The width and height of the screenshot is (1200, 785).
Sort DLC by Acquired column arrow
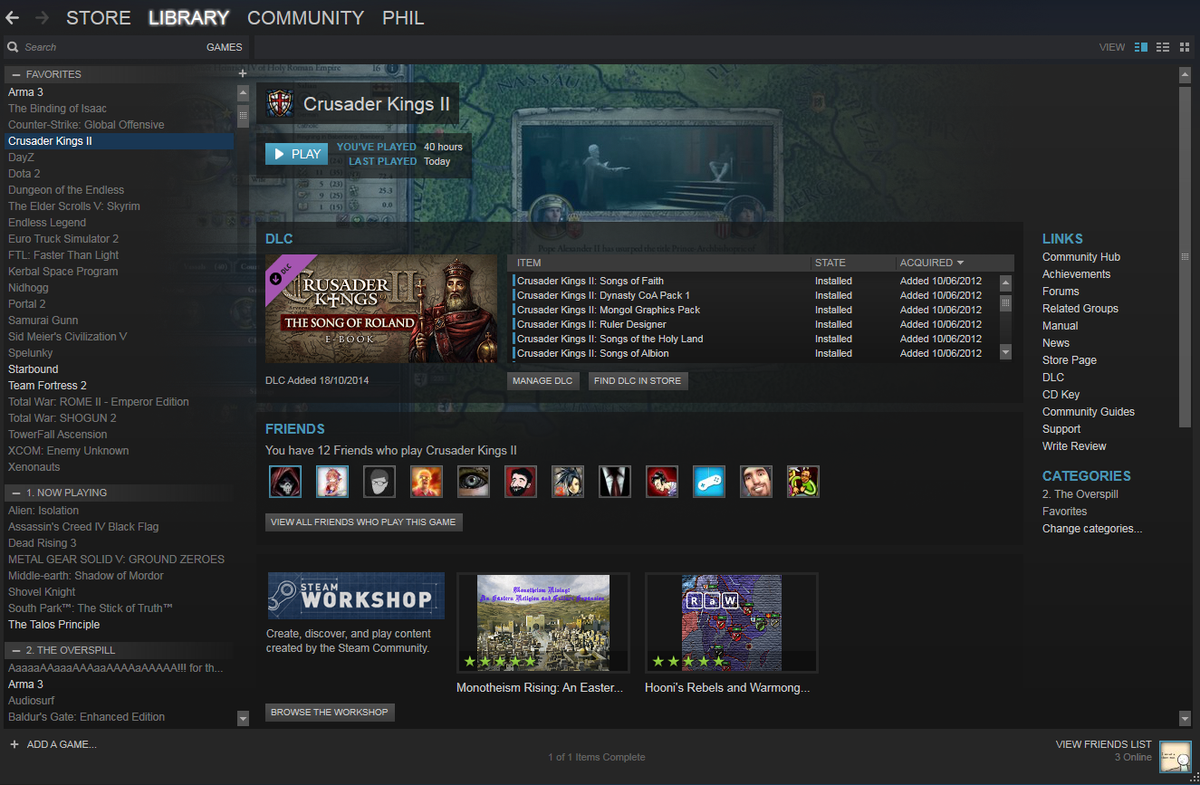[960, 263]
